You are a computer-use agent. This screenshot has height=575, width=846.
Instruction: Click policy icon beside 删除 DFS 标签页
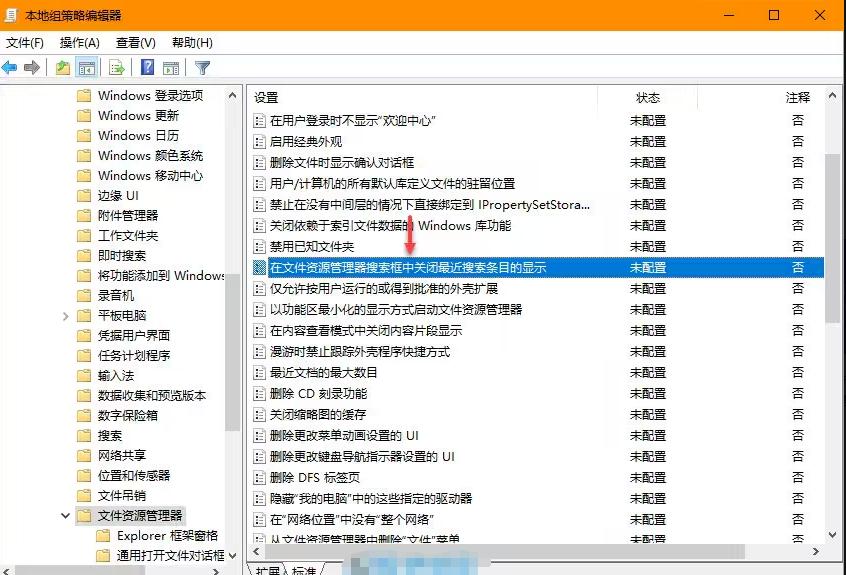coord(260,478)
